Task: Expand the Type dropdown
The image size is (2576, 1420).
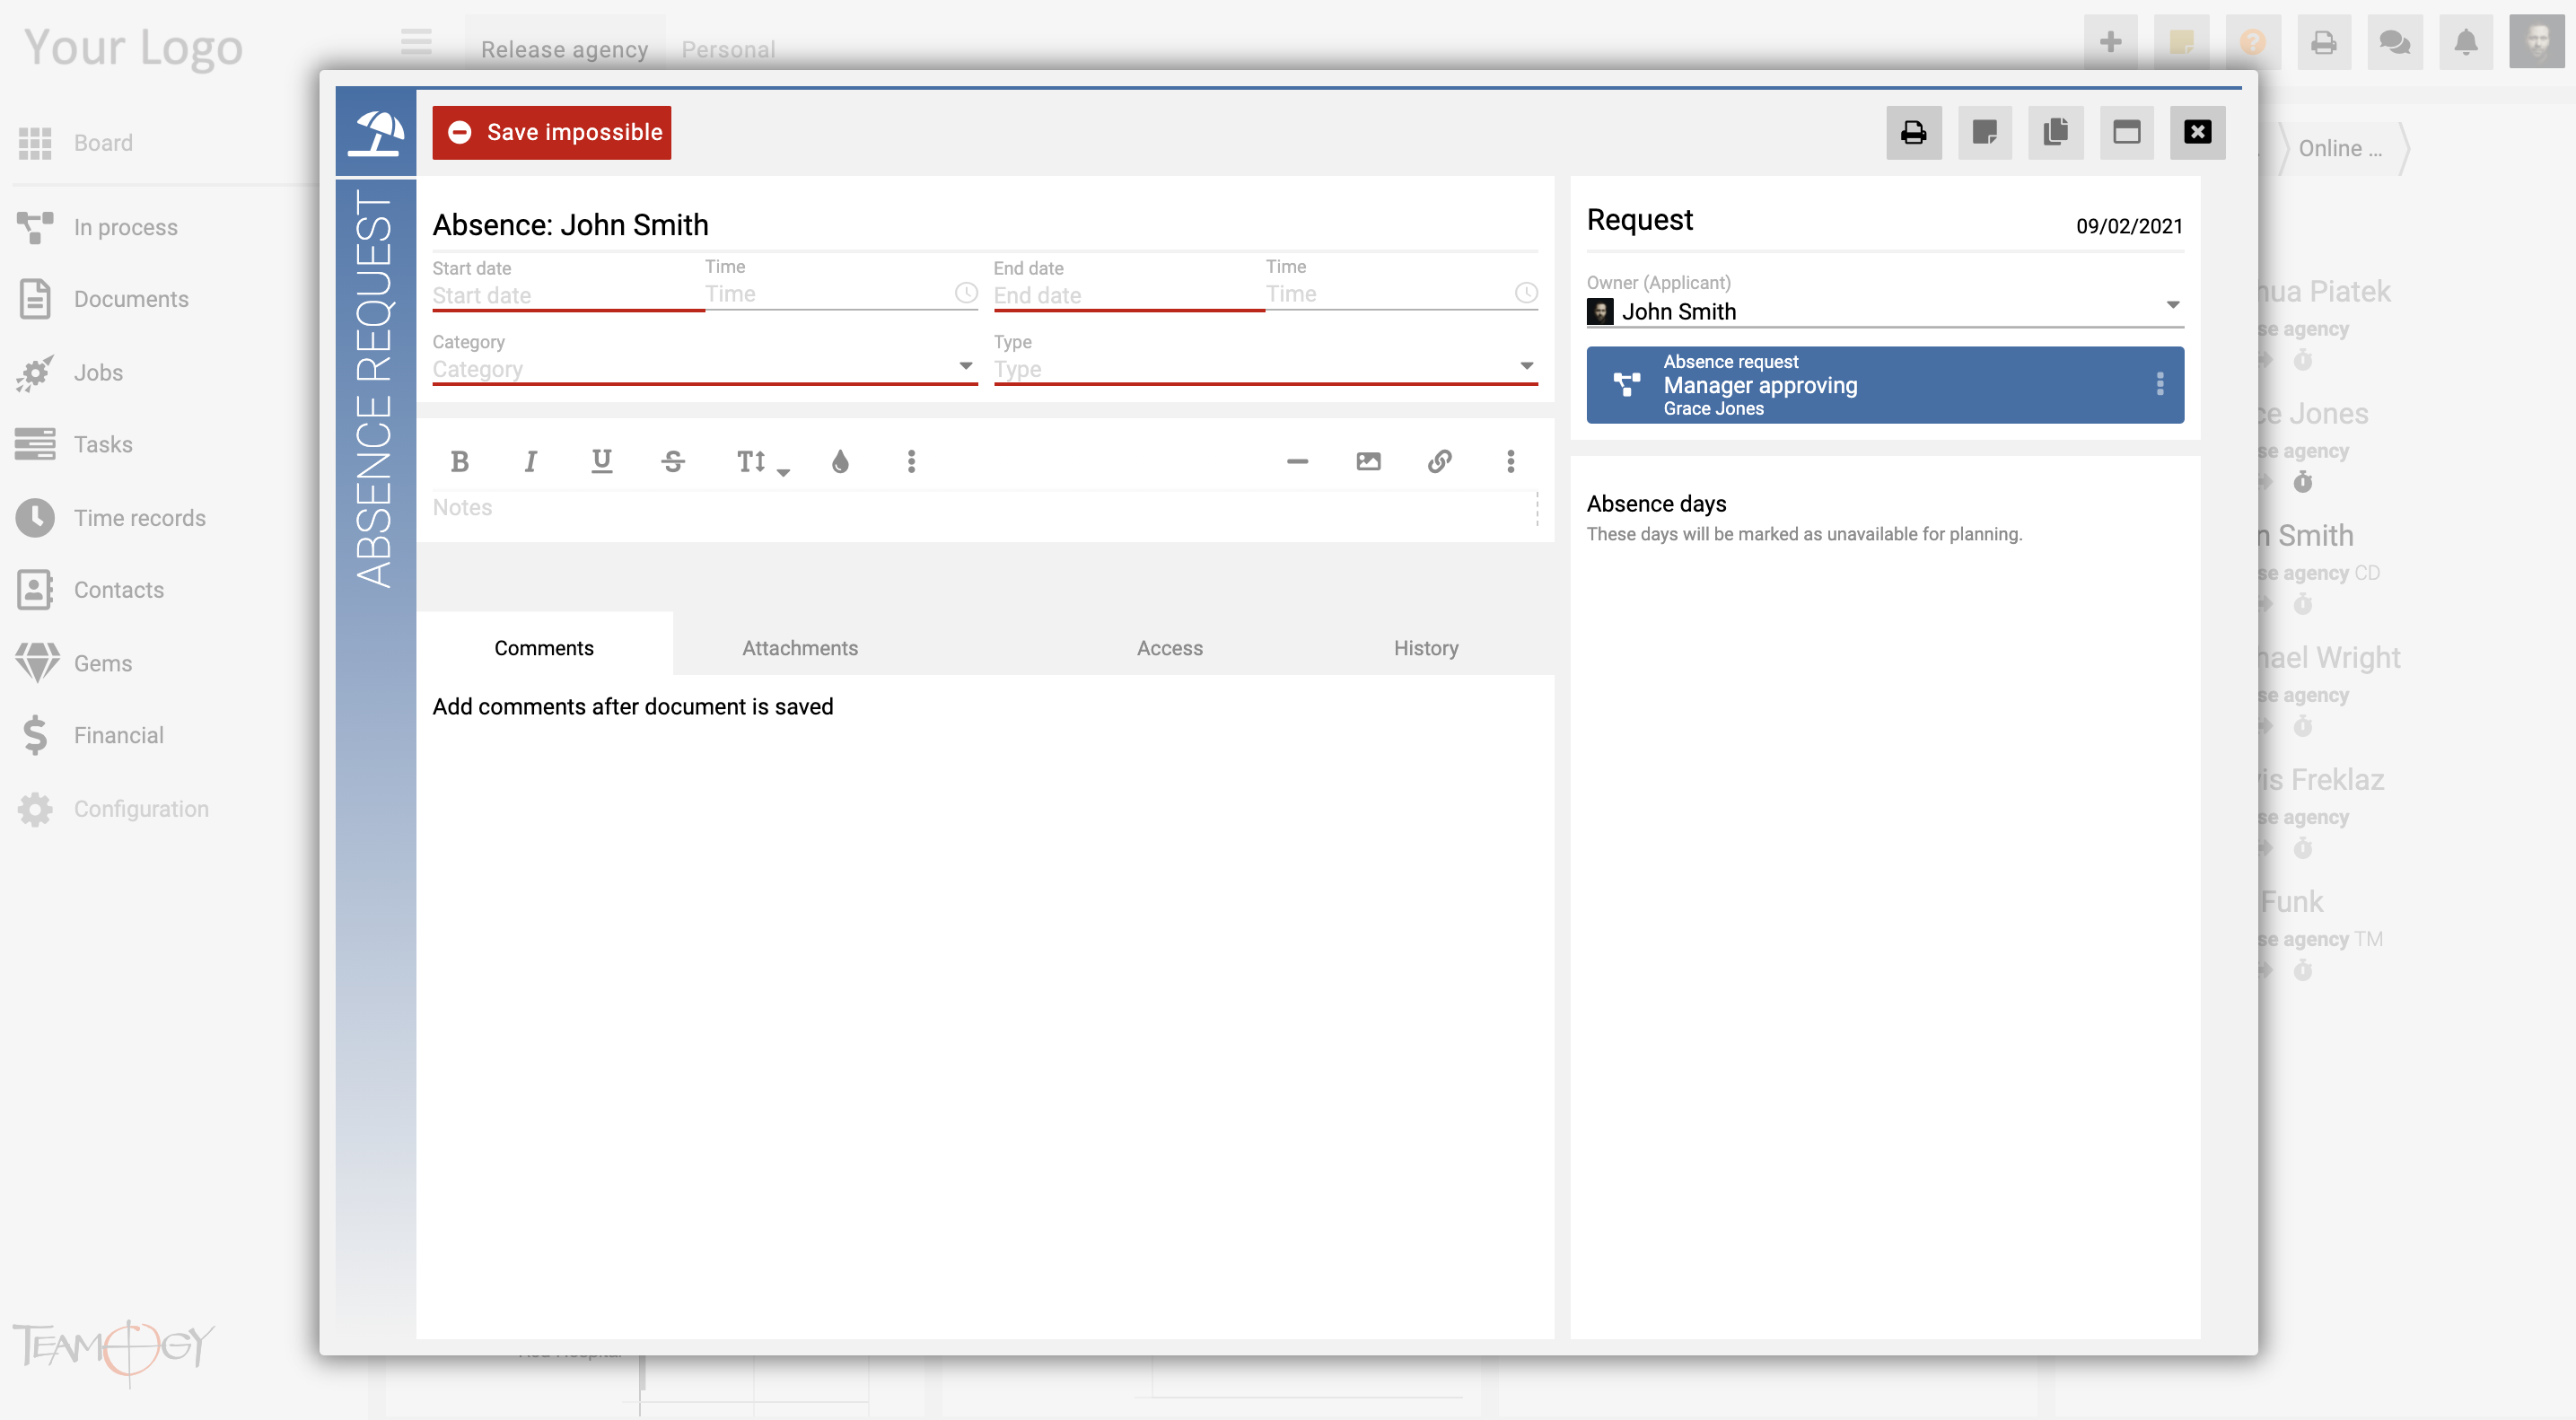Action: (x=1526, y=367)
